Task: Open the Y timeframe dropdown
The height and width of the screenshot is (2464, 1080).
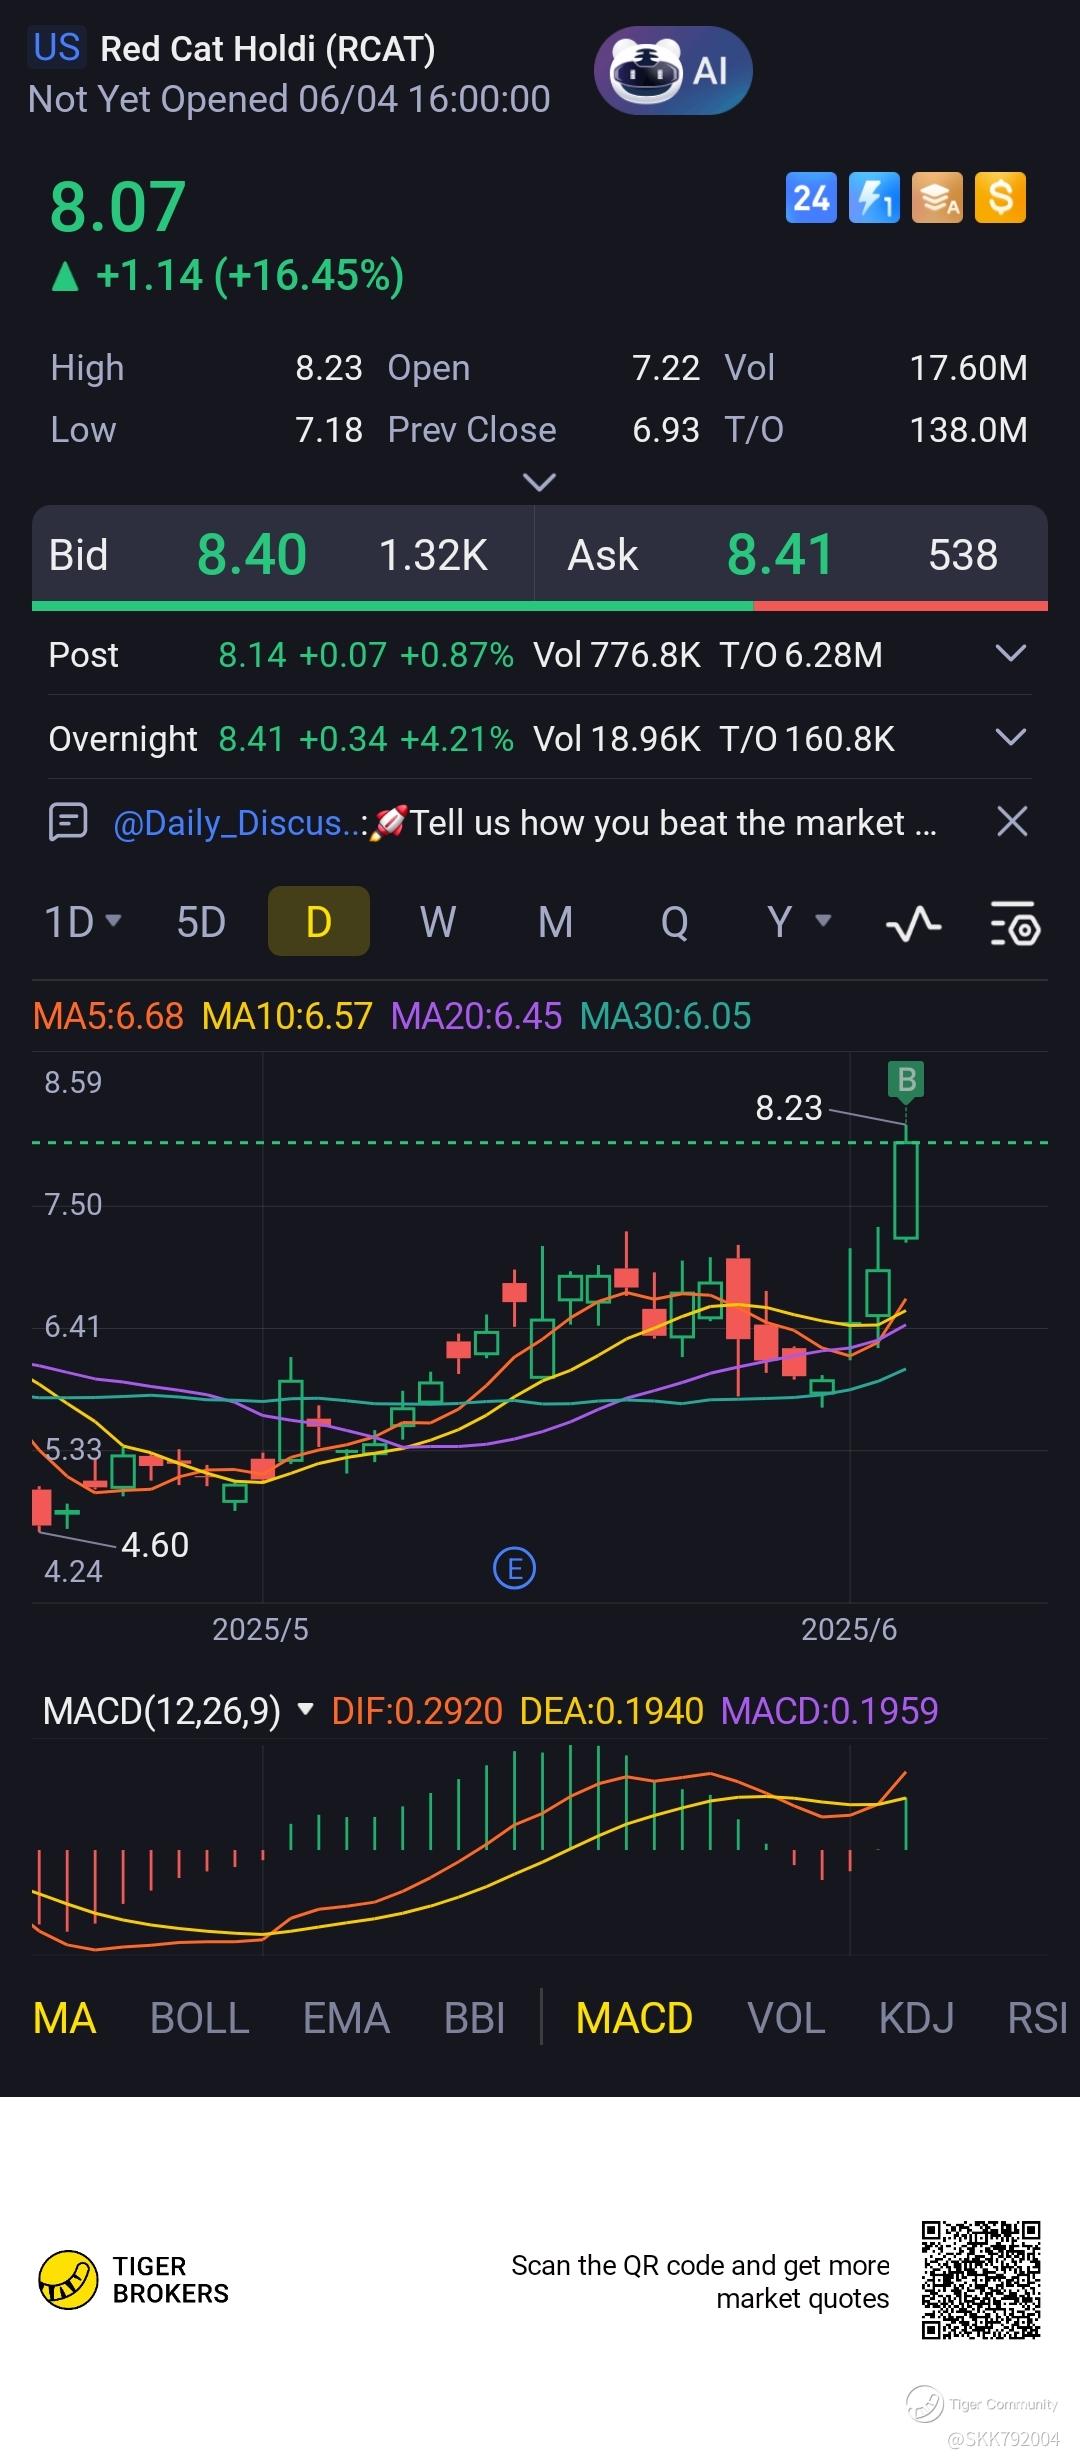Action: point(798,922)
